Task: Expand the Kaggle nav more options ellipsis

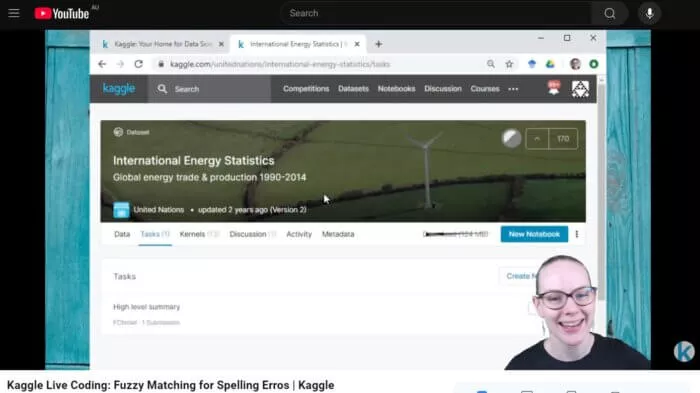Action: 513,89
